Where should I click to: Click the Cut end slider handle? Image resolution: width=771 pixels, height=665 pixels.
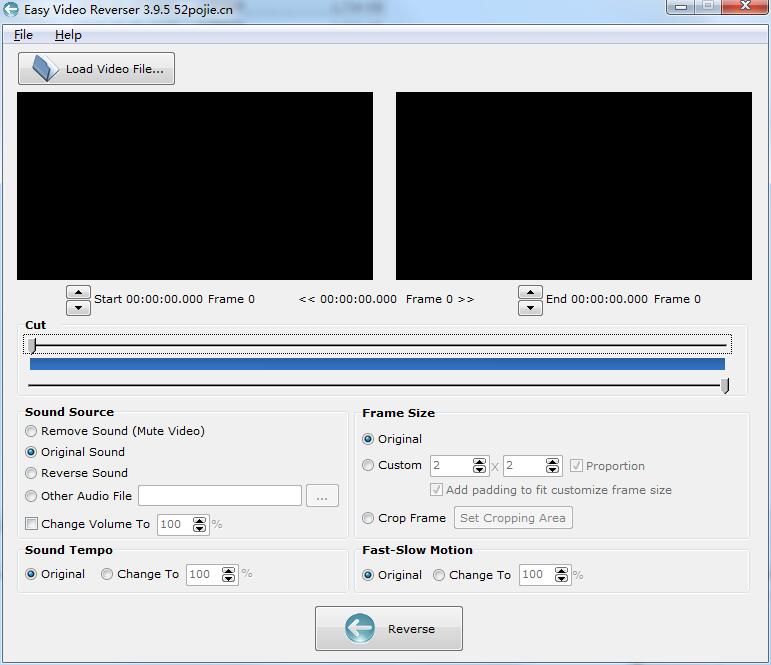pos(725,385)
